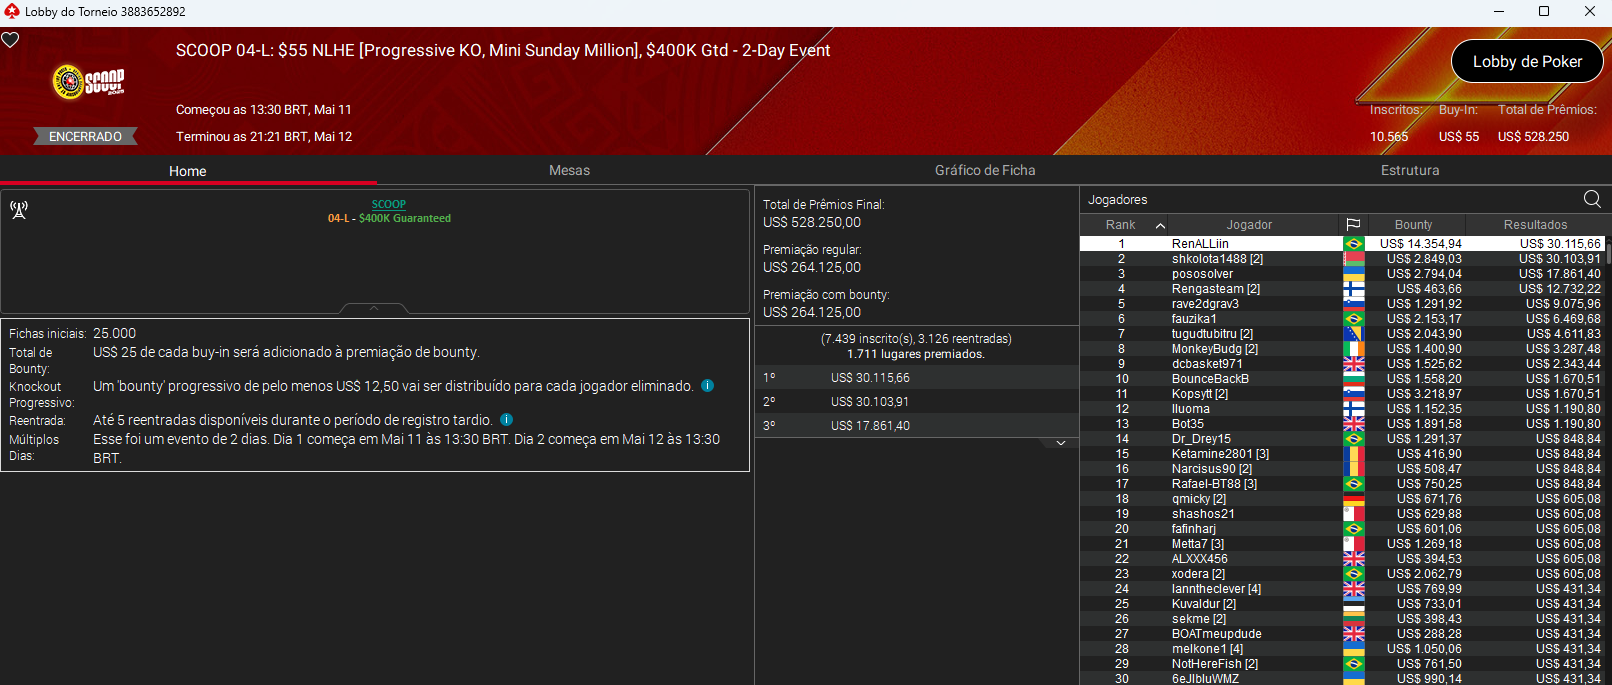Click the SCOOP tournament logo
Screen dimensions: 1612x685
pos(88,82)
